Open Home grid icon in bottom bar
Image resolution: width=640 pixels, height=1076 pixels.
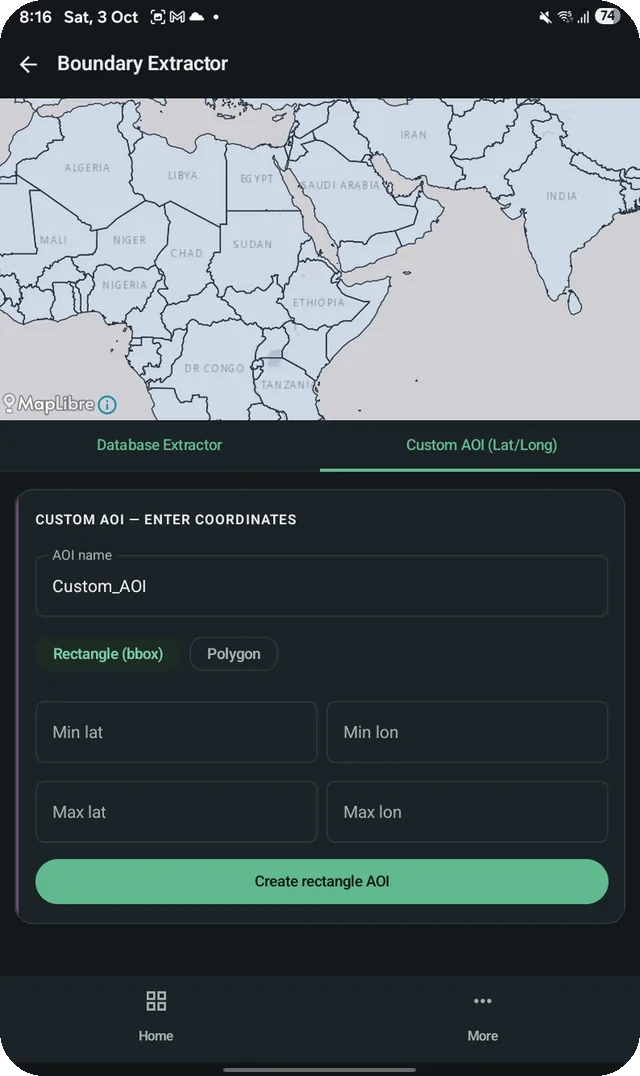click(x=156, y=1001)
